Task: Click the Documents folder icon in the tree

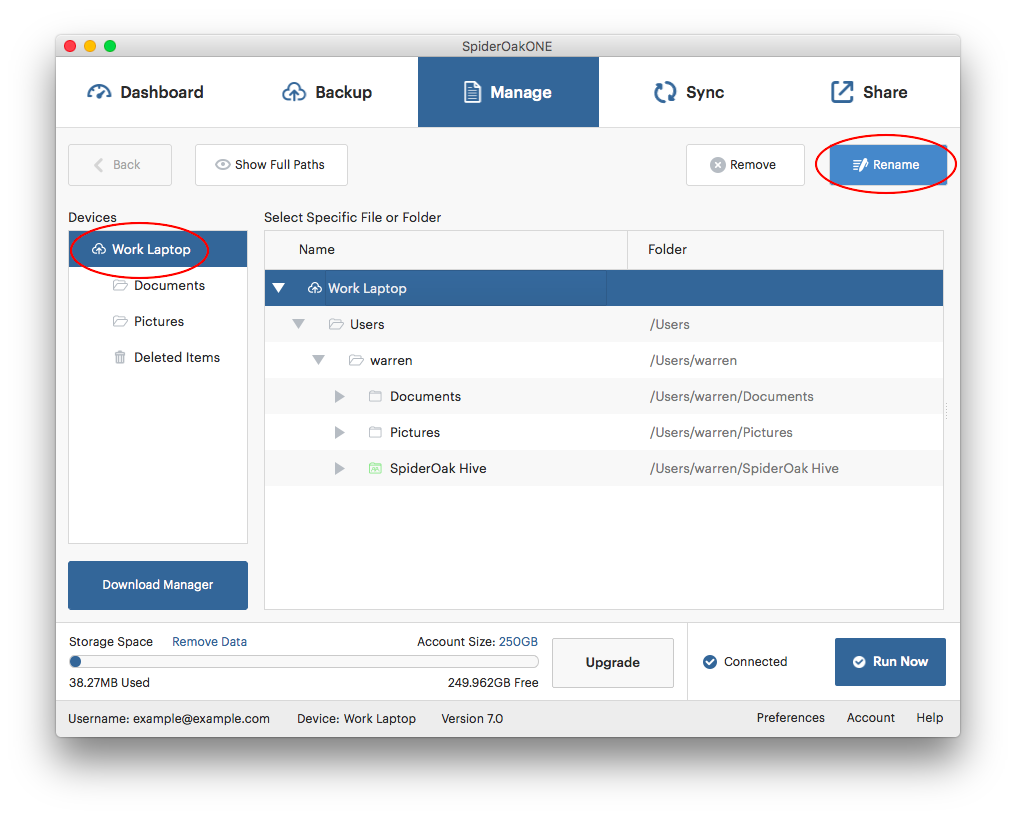Action: (375, 396)
